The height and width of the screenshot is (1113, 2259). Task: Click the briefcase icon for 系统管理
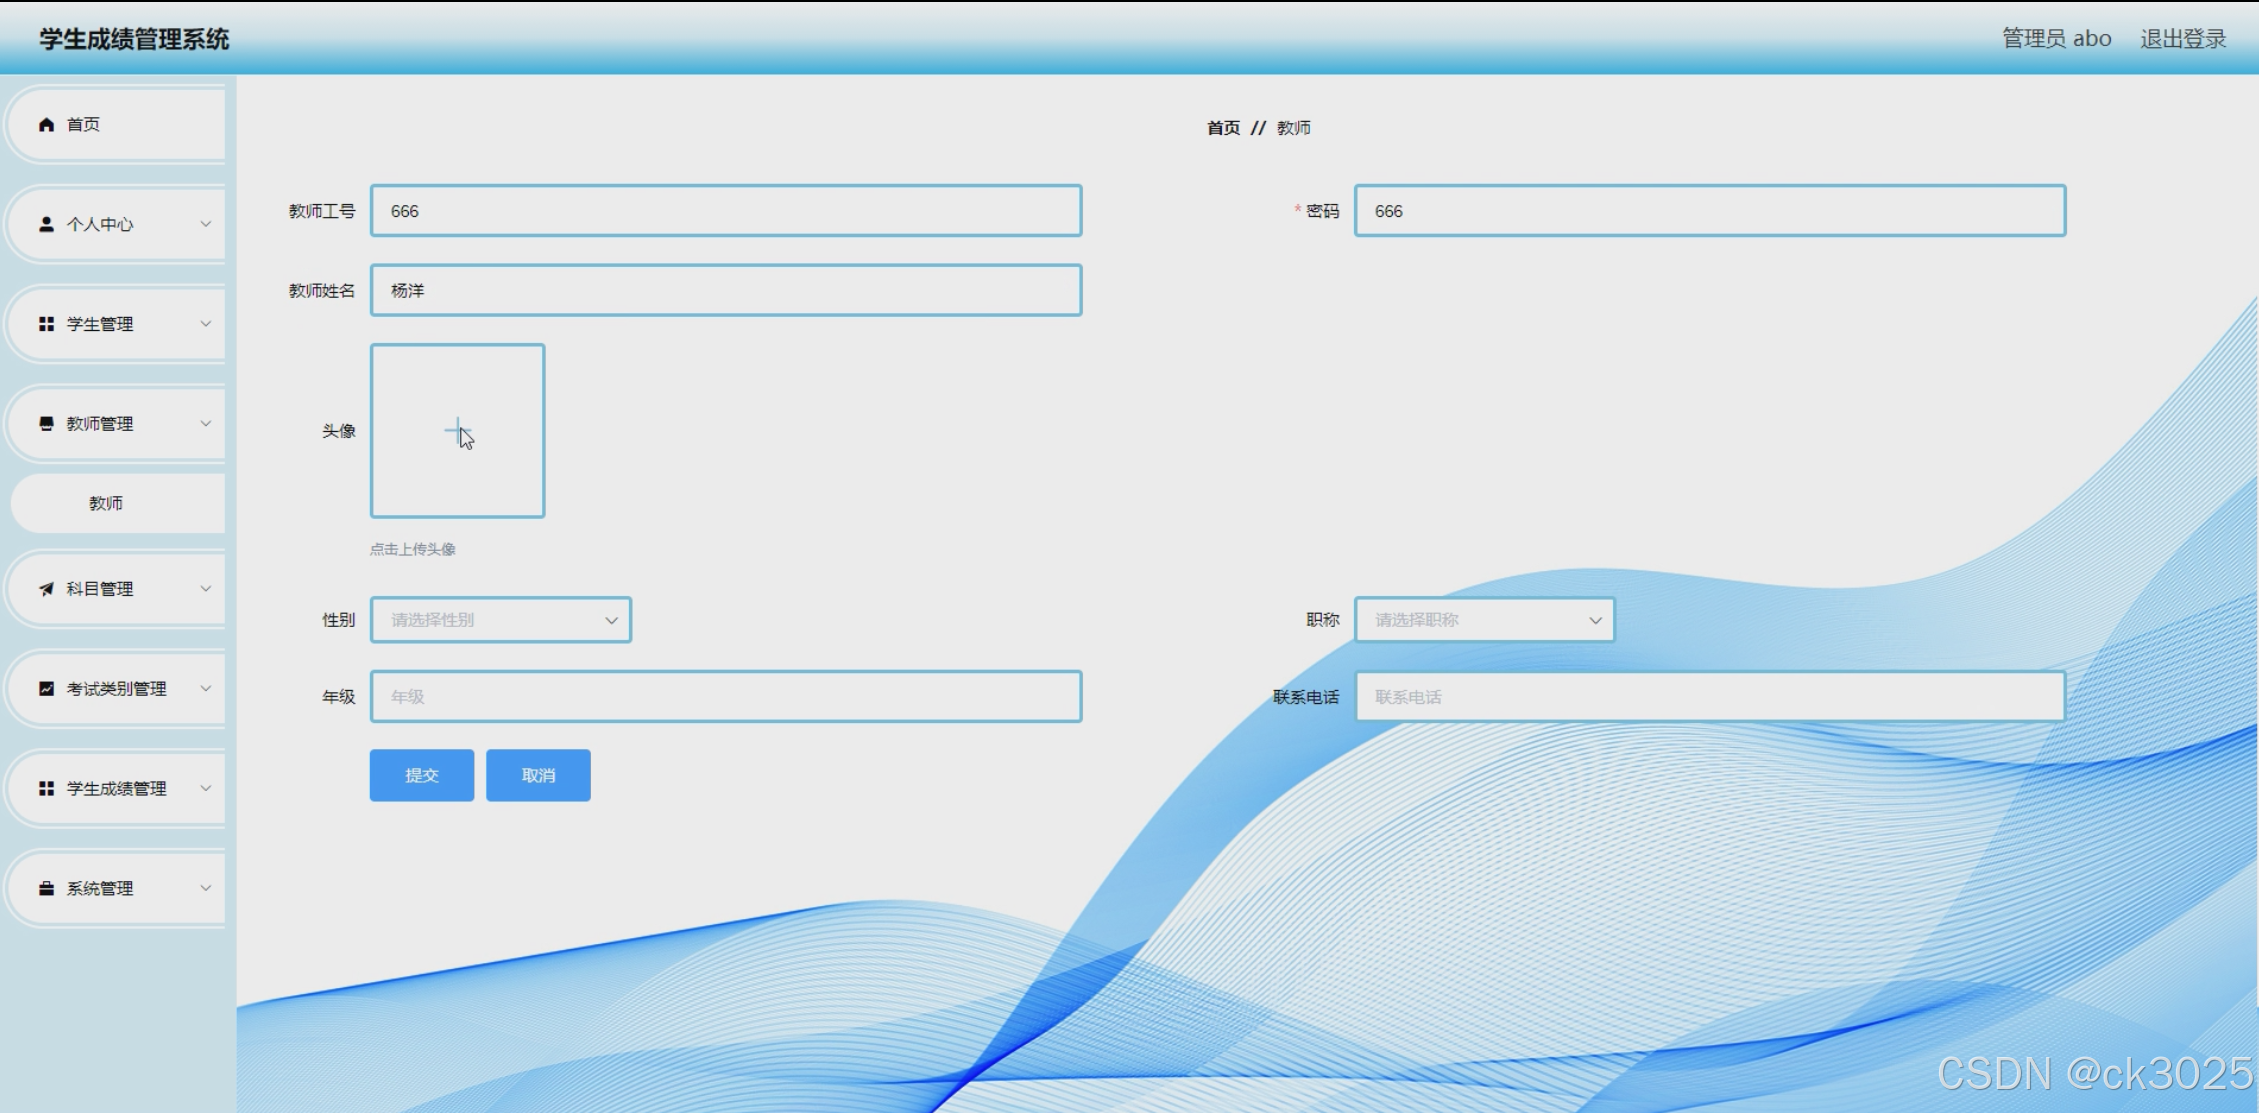tap(46, 889)
